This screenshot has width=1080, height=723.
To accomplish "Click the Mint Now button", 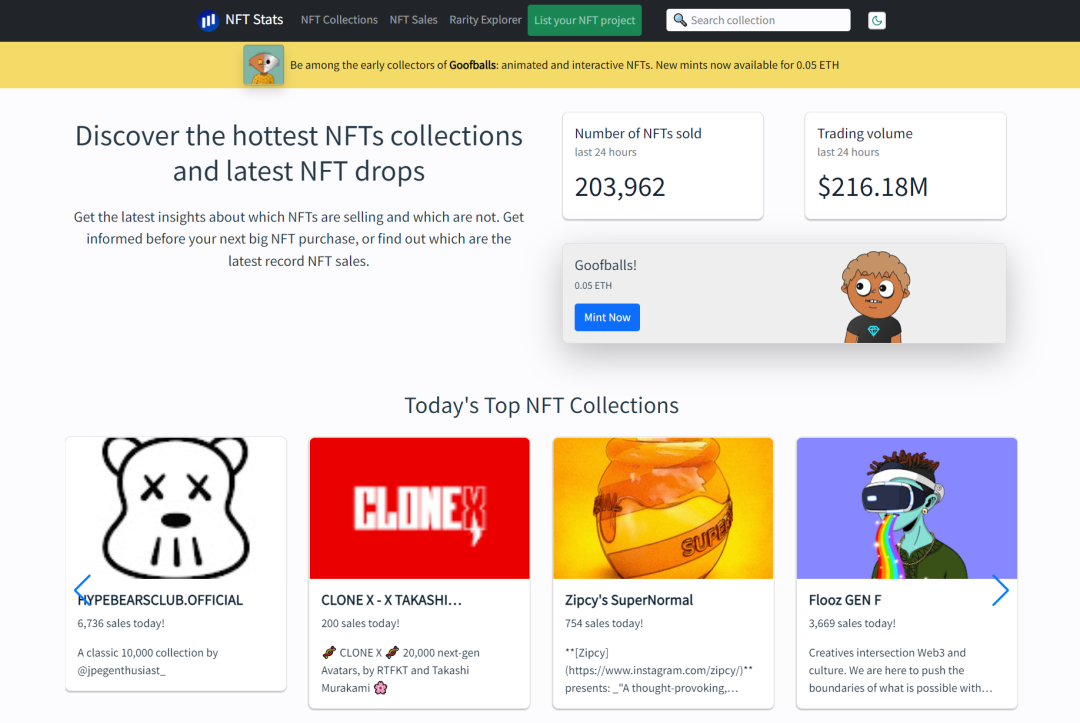I will (x=608, y=317).
